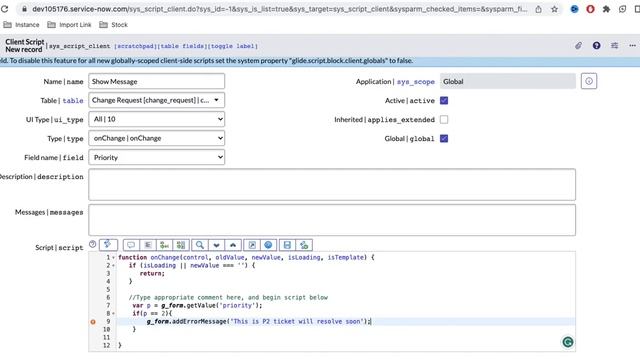Screen dimensions: 640x360
Task: Open the blue circular browser extension
Action: [574, 9]
